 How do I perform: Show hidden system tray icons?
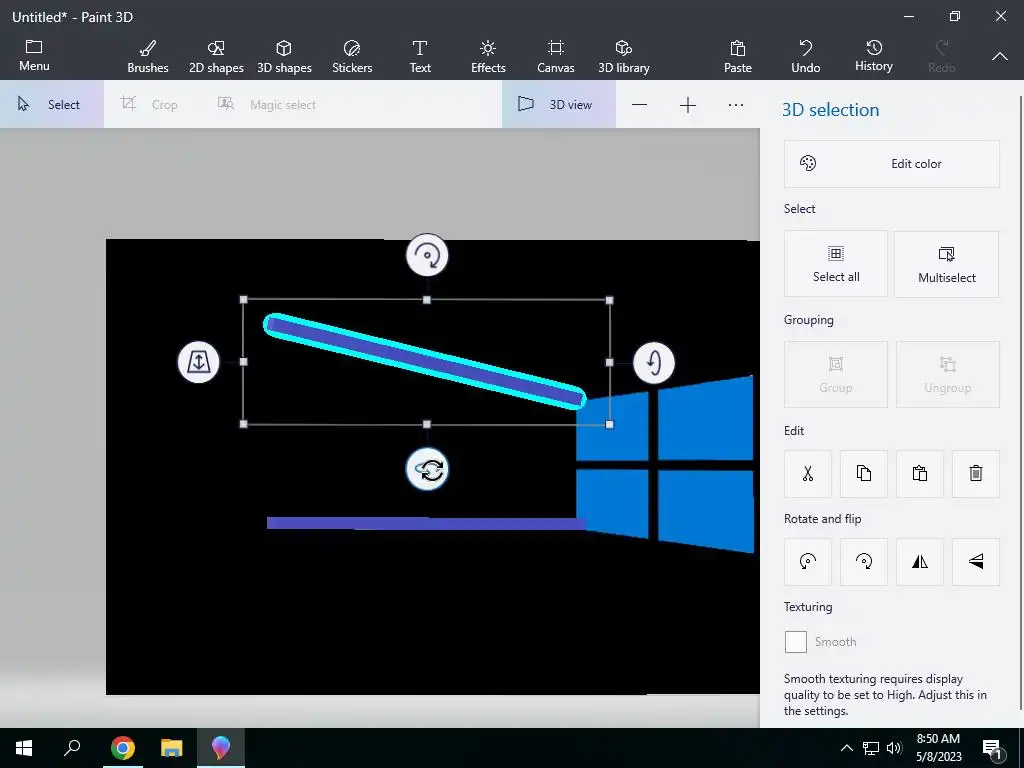pyautogui.click(x=846, y=748)
